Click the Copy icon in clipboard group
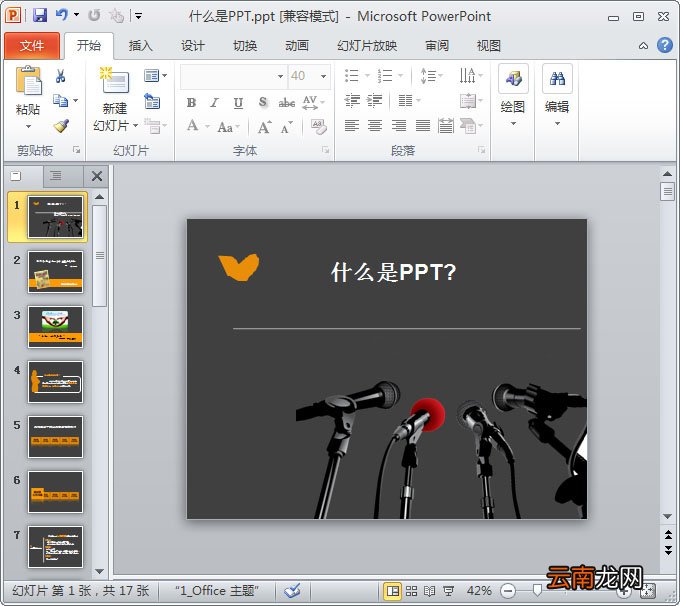 tap(60, 101)
